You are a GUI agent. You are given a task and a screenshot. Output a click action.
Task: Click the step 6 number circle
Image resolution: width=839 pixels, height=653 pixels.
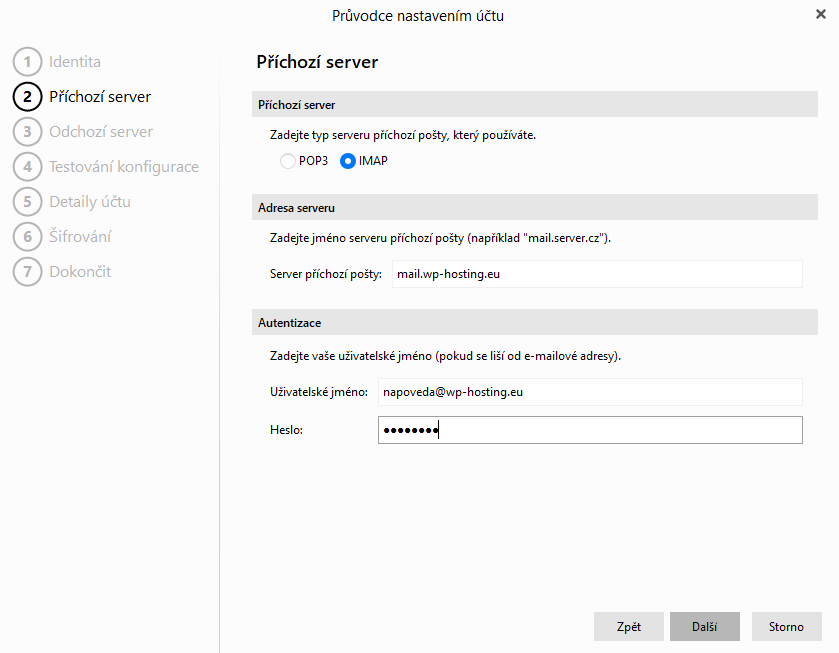(x=27, y=237)
